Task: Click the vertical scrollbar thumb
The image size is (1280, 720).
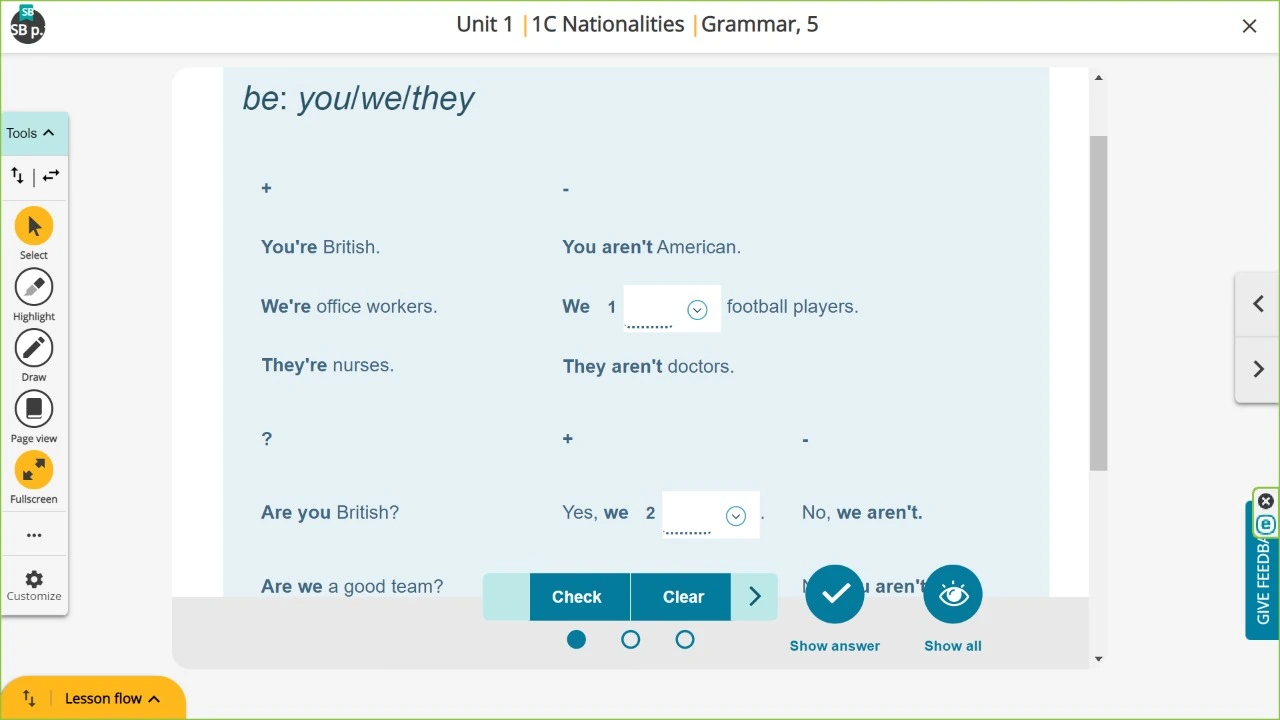Action: 1099,300
